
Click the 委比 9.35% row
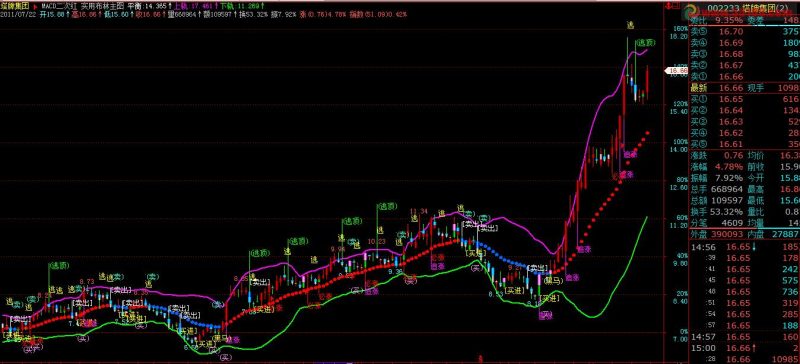click(x=745, y=20)
